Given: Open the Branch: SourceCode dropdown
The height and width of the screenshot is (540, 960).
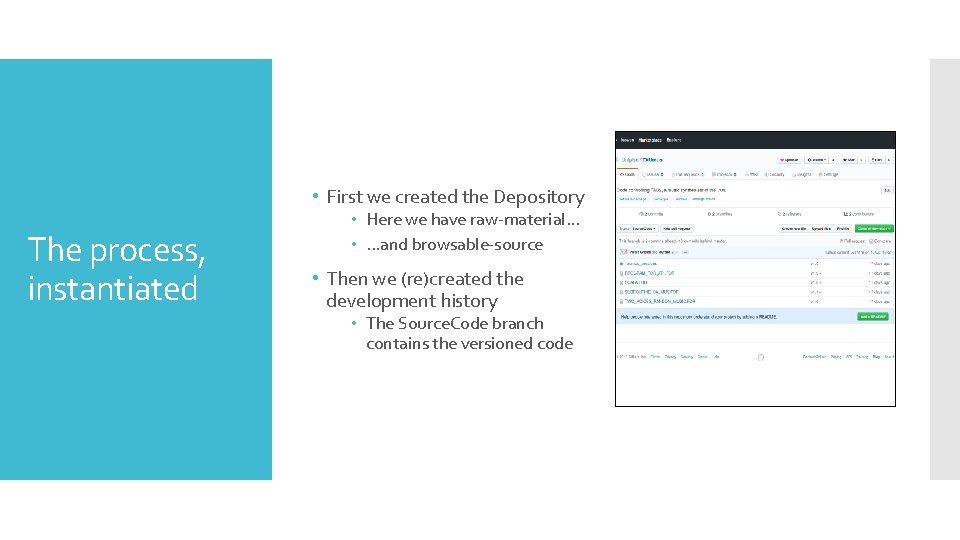Looking at the screenshot, I should 637,229.
